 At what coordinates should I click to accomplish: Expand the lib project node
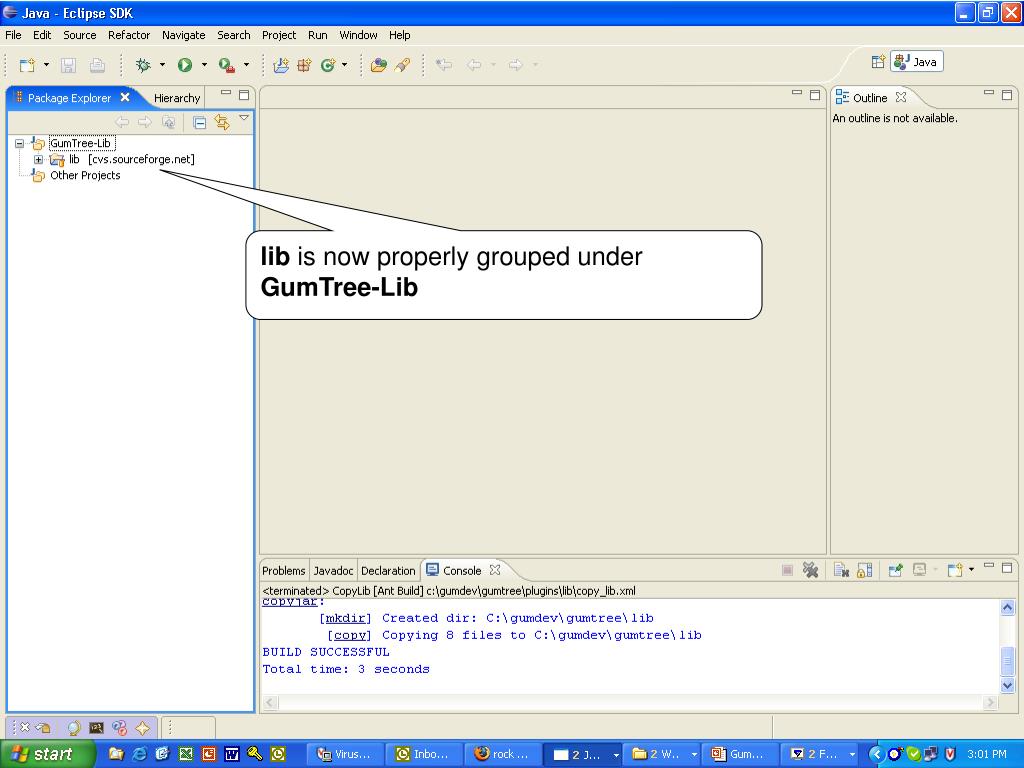[x=39, y=159]
